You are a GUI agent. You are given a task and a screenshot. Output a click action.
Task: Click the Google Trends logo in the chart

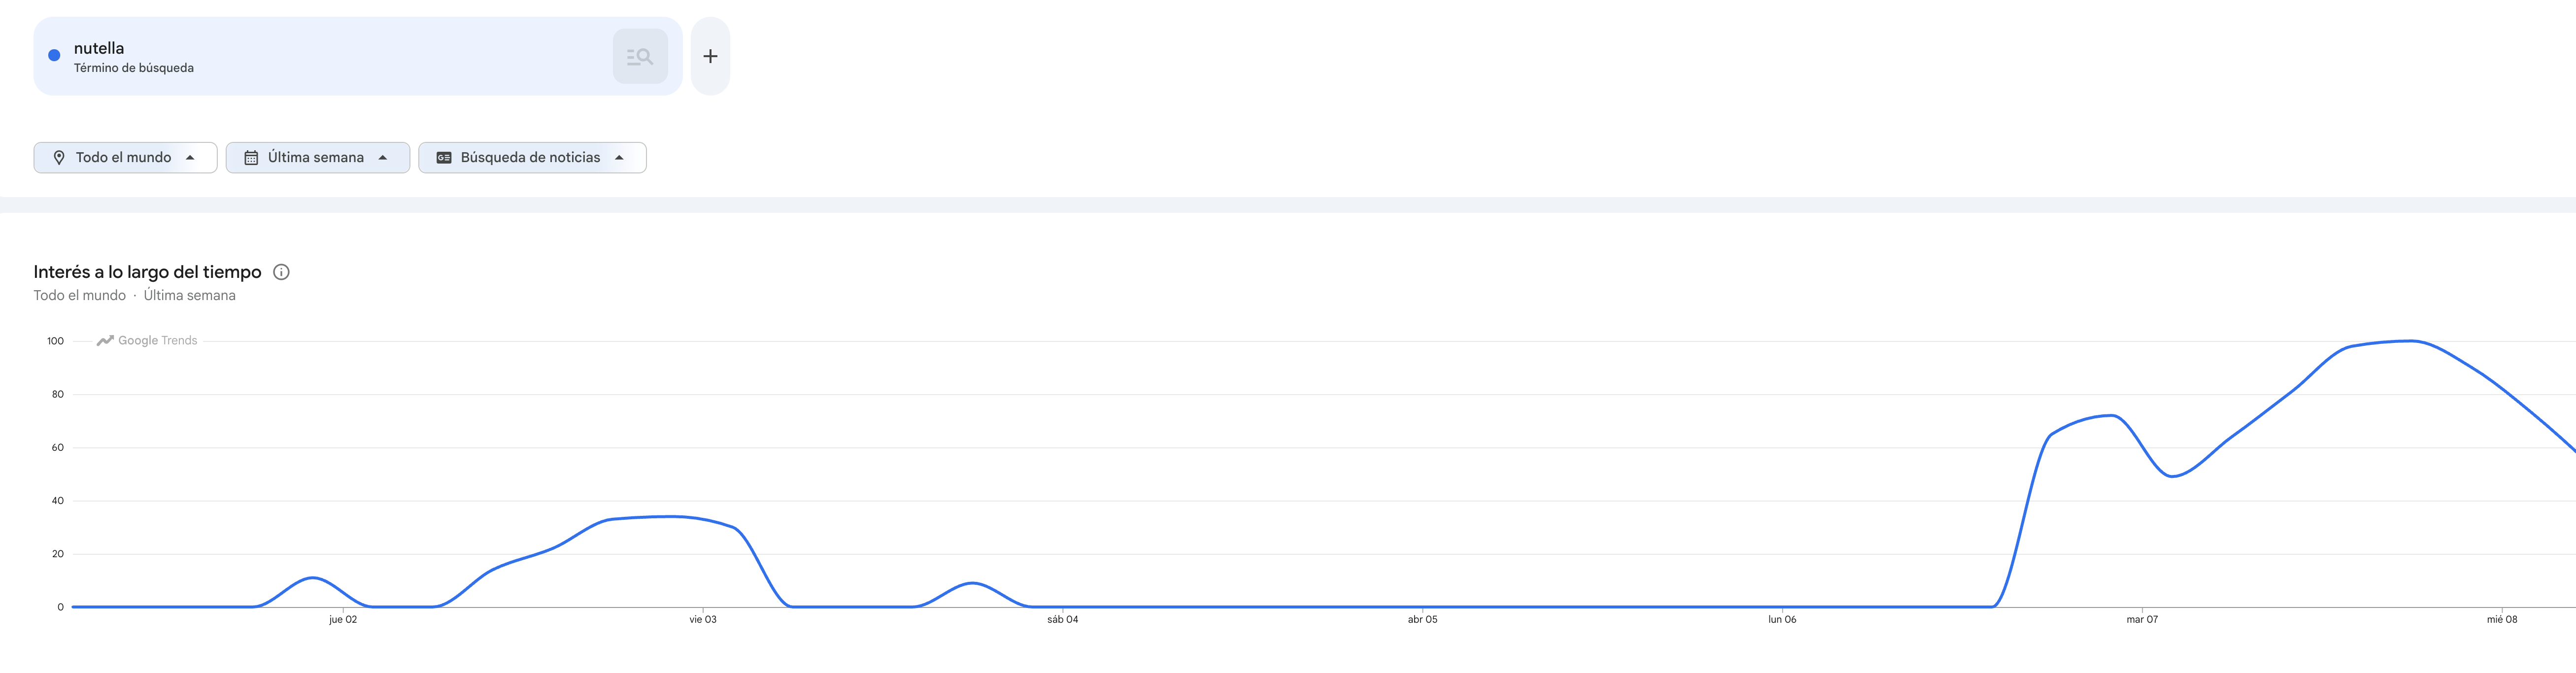coord(147,341)
